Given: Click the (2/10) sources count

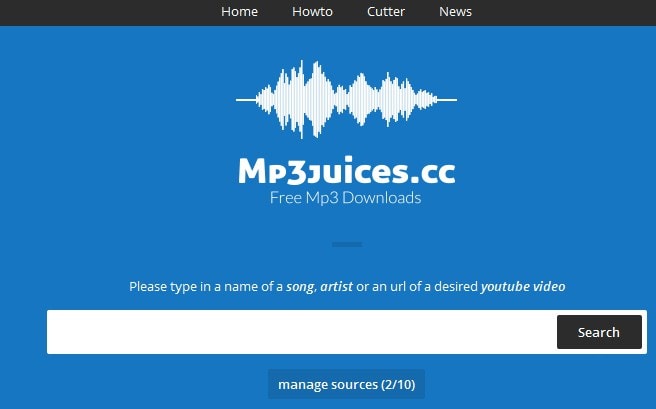Looking at the screenshot, I should click(x=398, y=384).
